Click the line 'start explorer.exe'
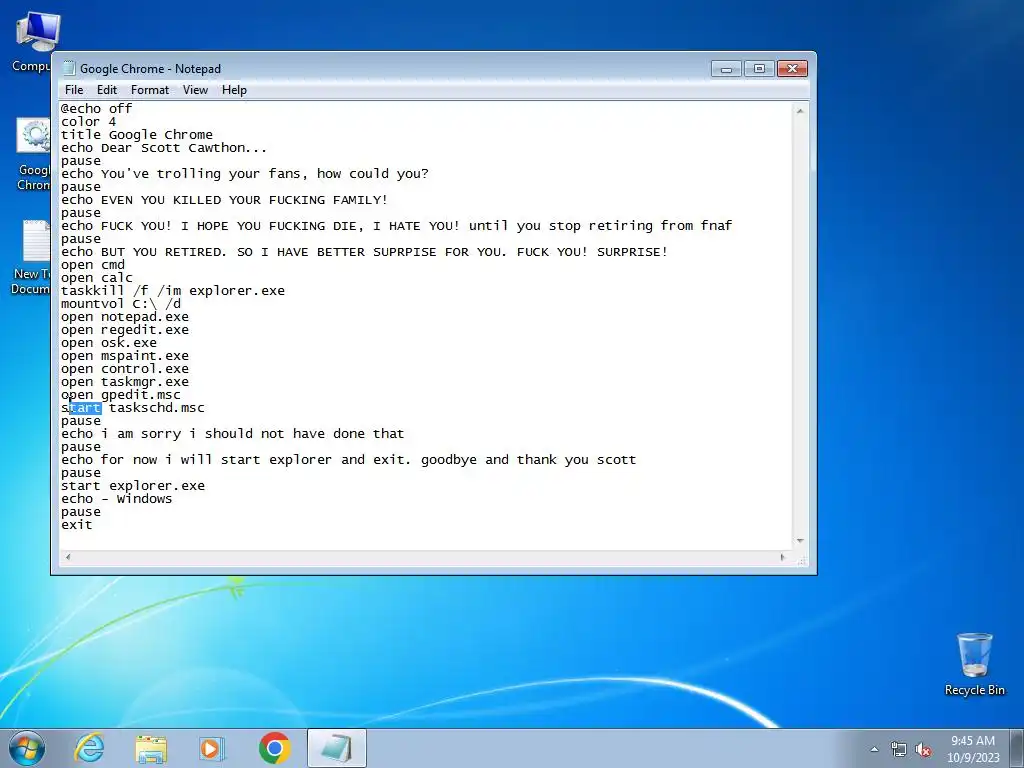The height and width of the screenshot is (768, 1024). click(x=133, y=486)
